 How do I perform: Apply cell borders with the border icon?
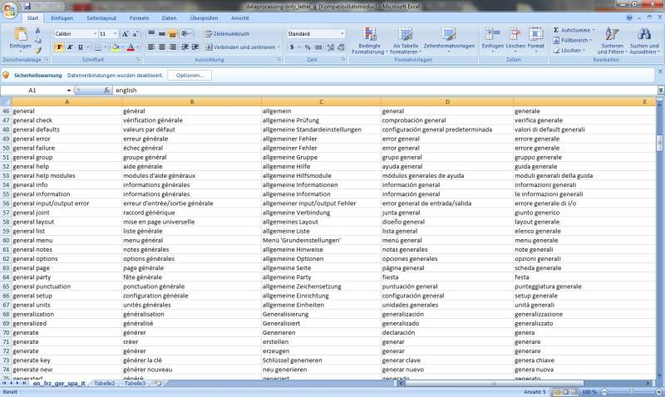point(98,47)
